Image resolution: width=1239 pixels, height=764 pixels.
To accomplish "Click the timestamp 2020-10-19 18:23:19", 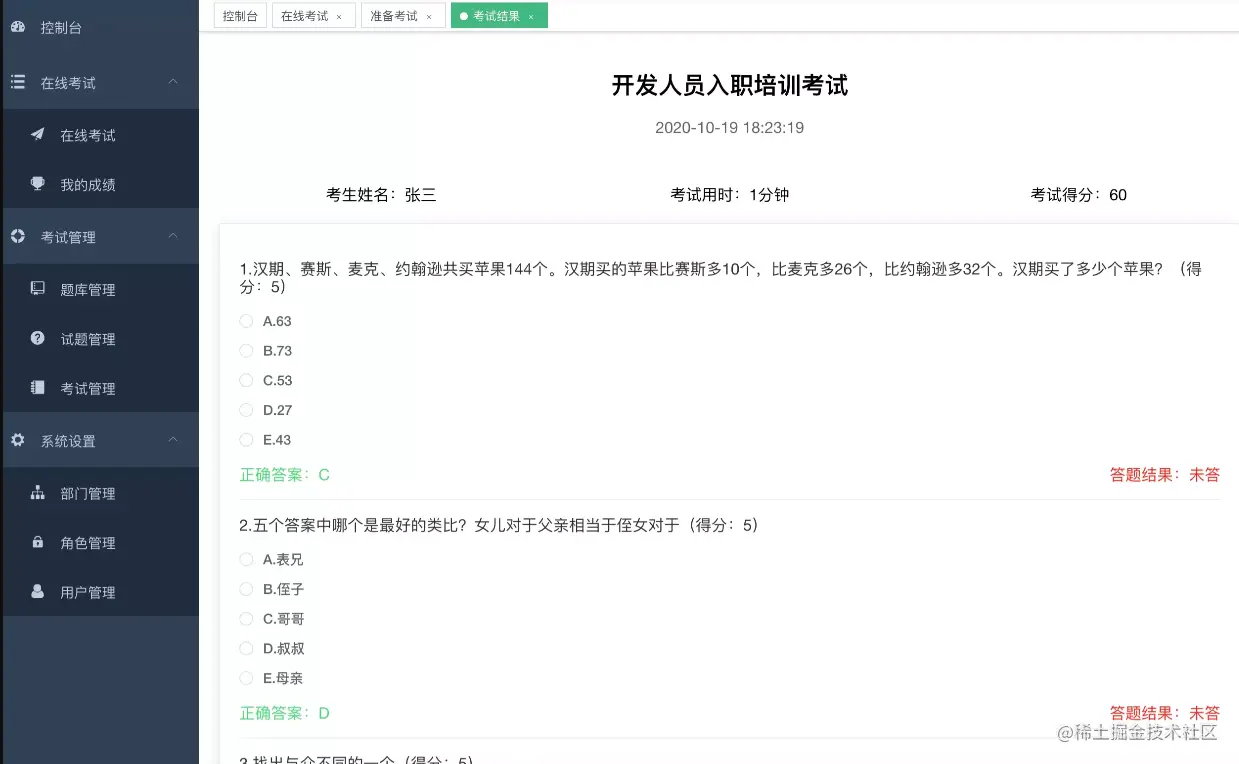I will (x=730, y=128).
